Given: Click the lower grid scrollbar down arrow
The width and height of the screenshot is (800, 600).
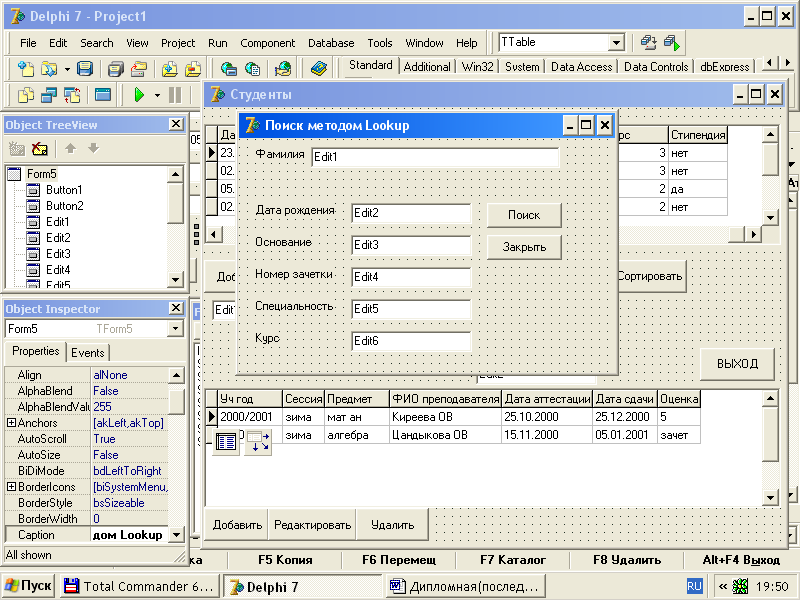Looking at the screenshot, I should point(770,497).
